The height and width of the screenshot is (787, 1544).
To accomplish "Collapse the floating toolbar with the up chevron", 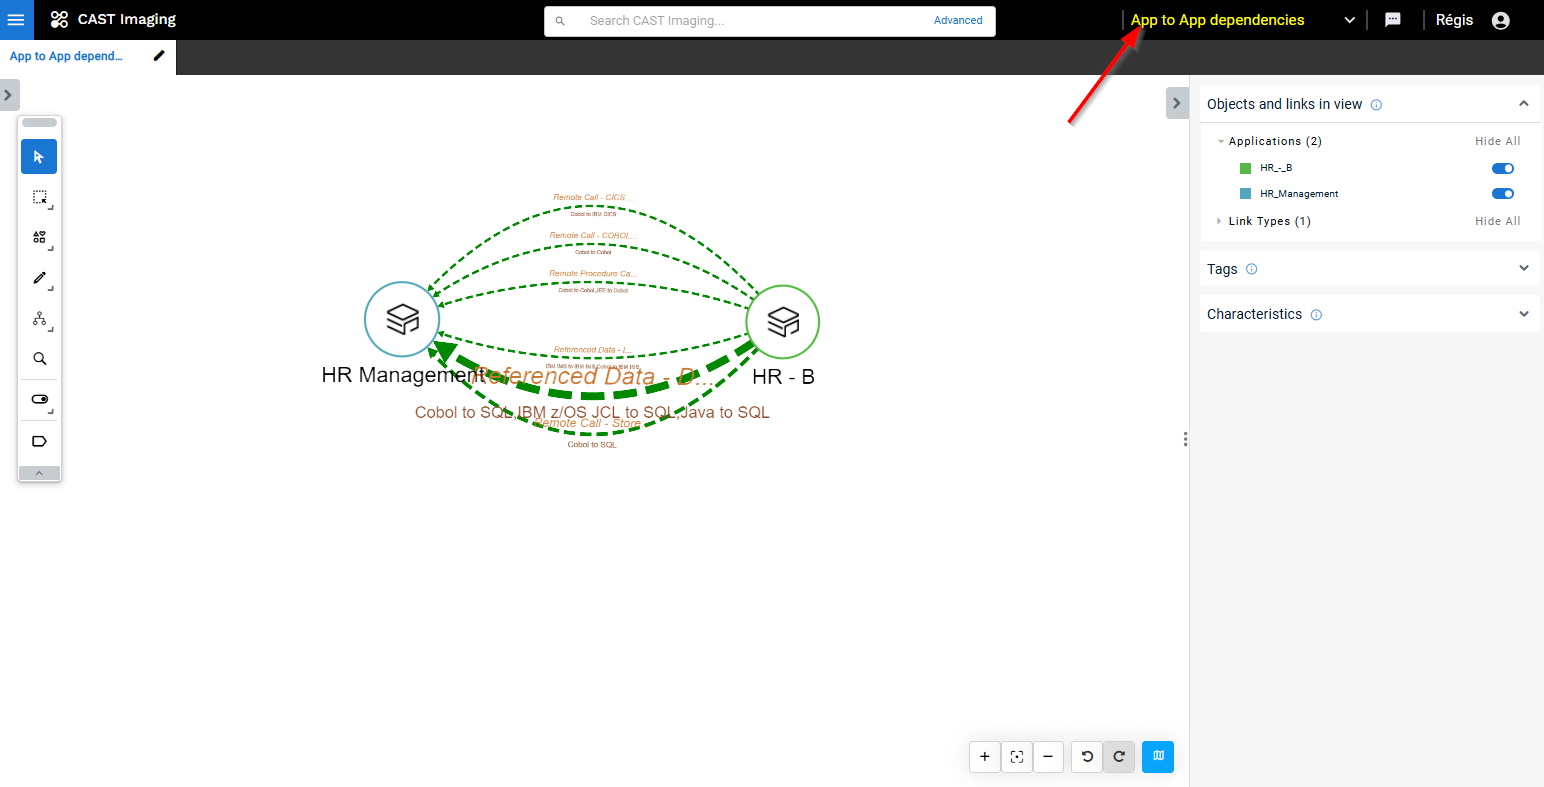I will (x=39, y=473).
